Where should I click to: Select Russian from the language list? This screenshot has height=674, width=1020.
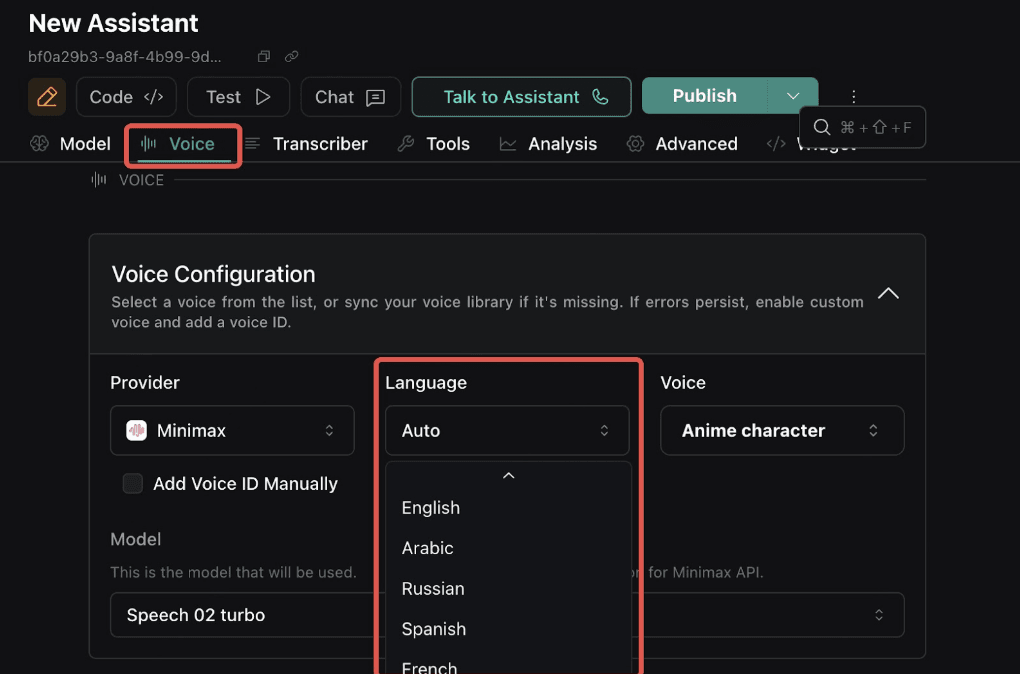coord(433,589)
